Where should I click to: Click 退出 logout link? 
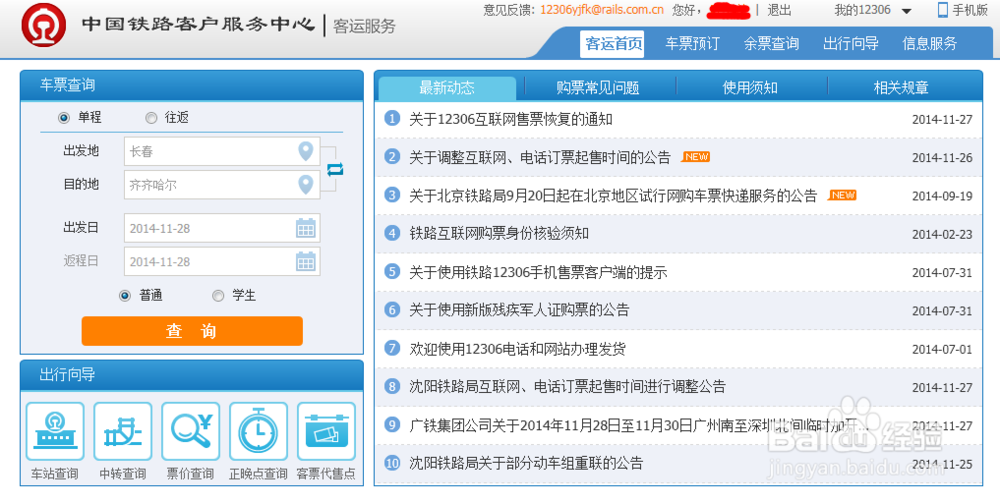point(779,10)
